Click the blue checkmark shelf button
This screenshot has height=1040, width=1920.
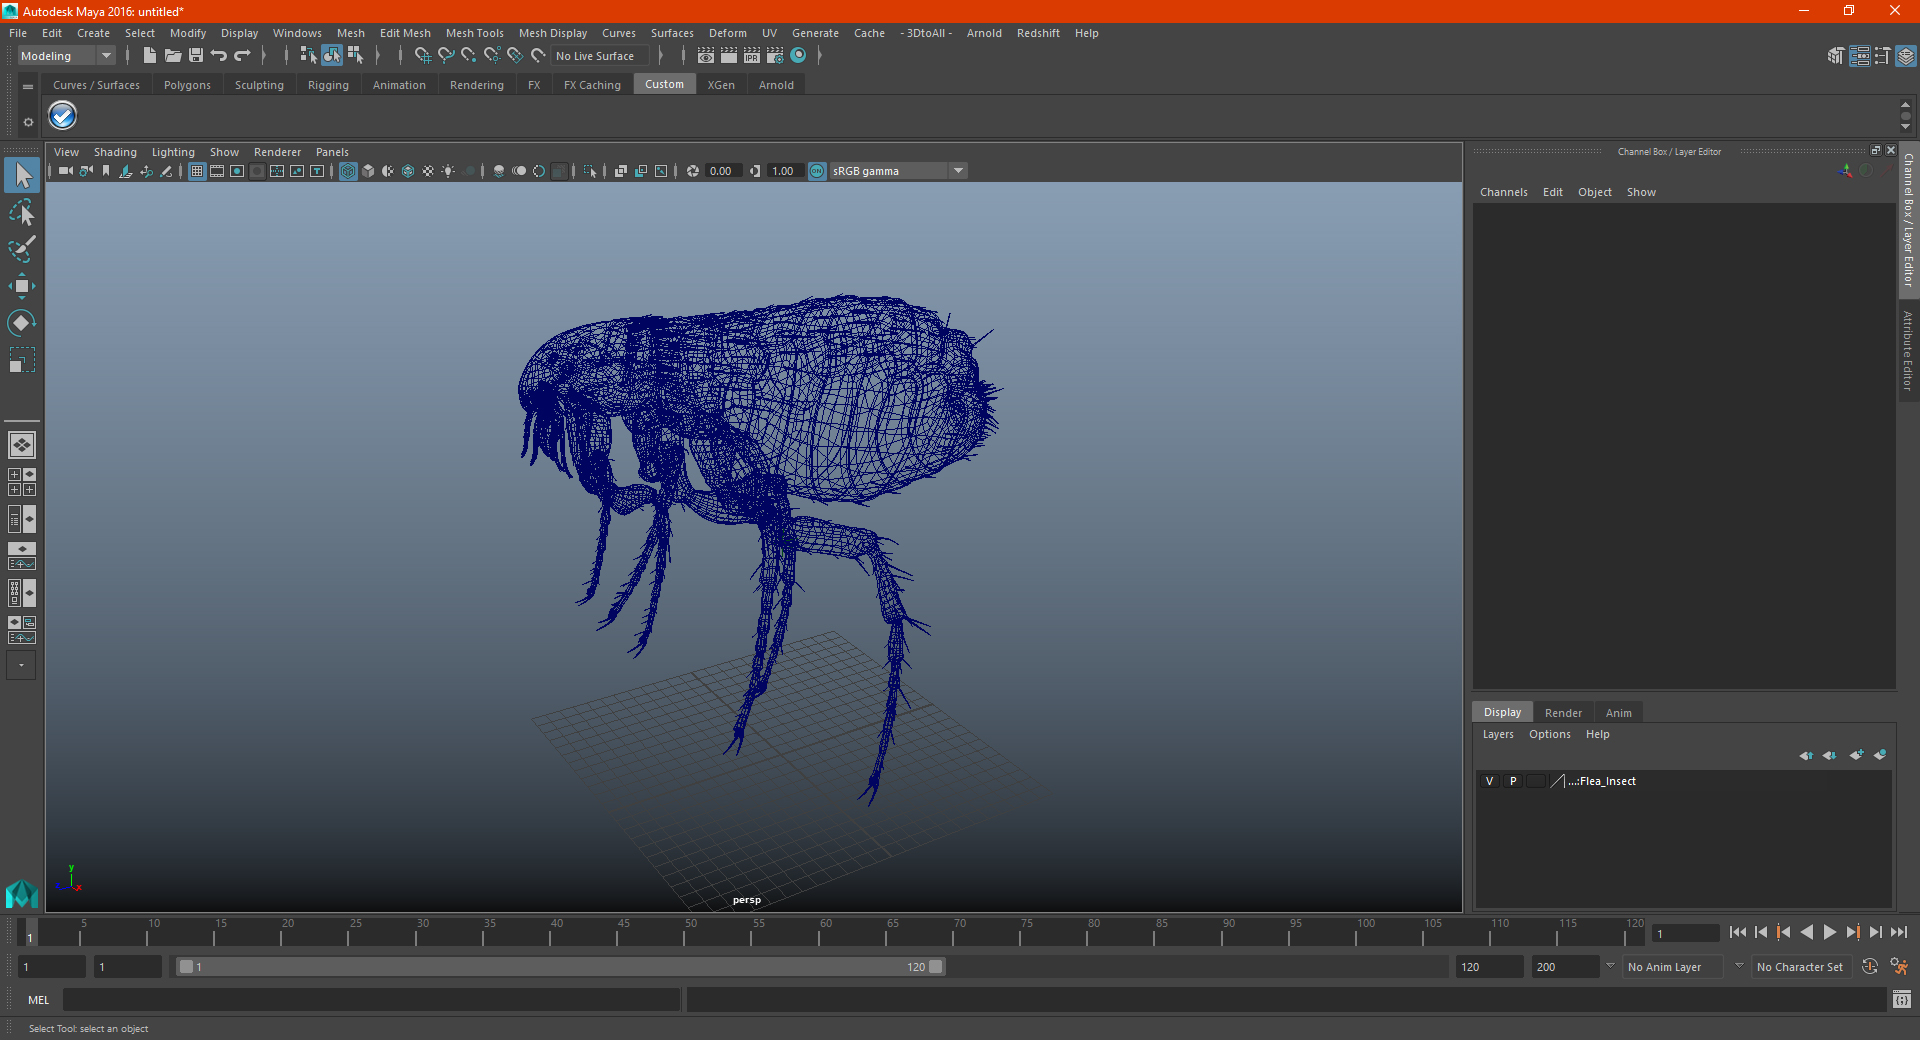63,116
